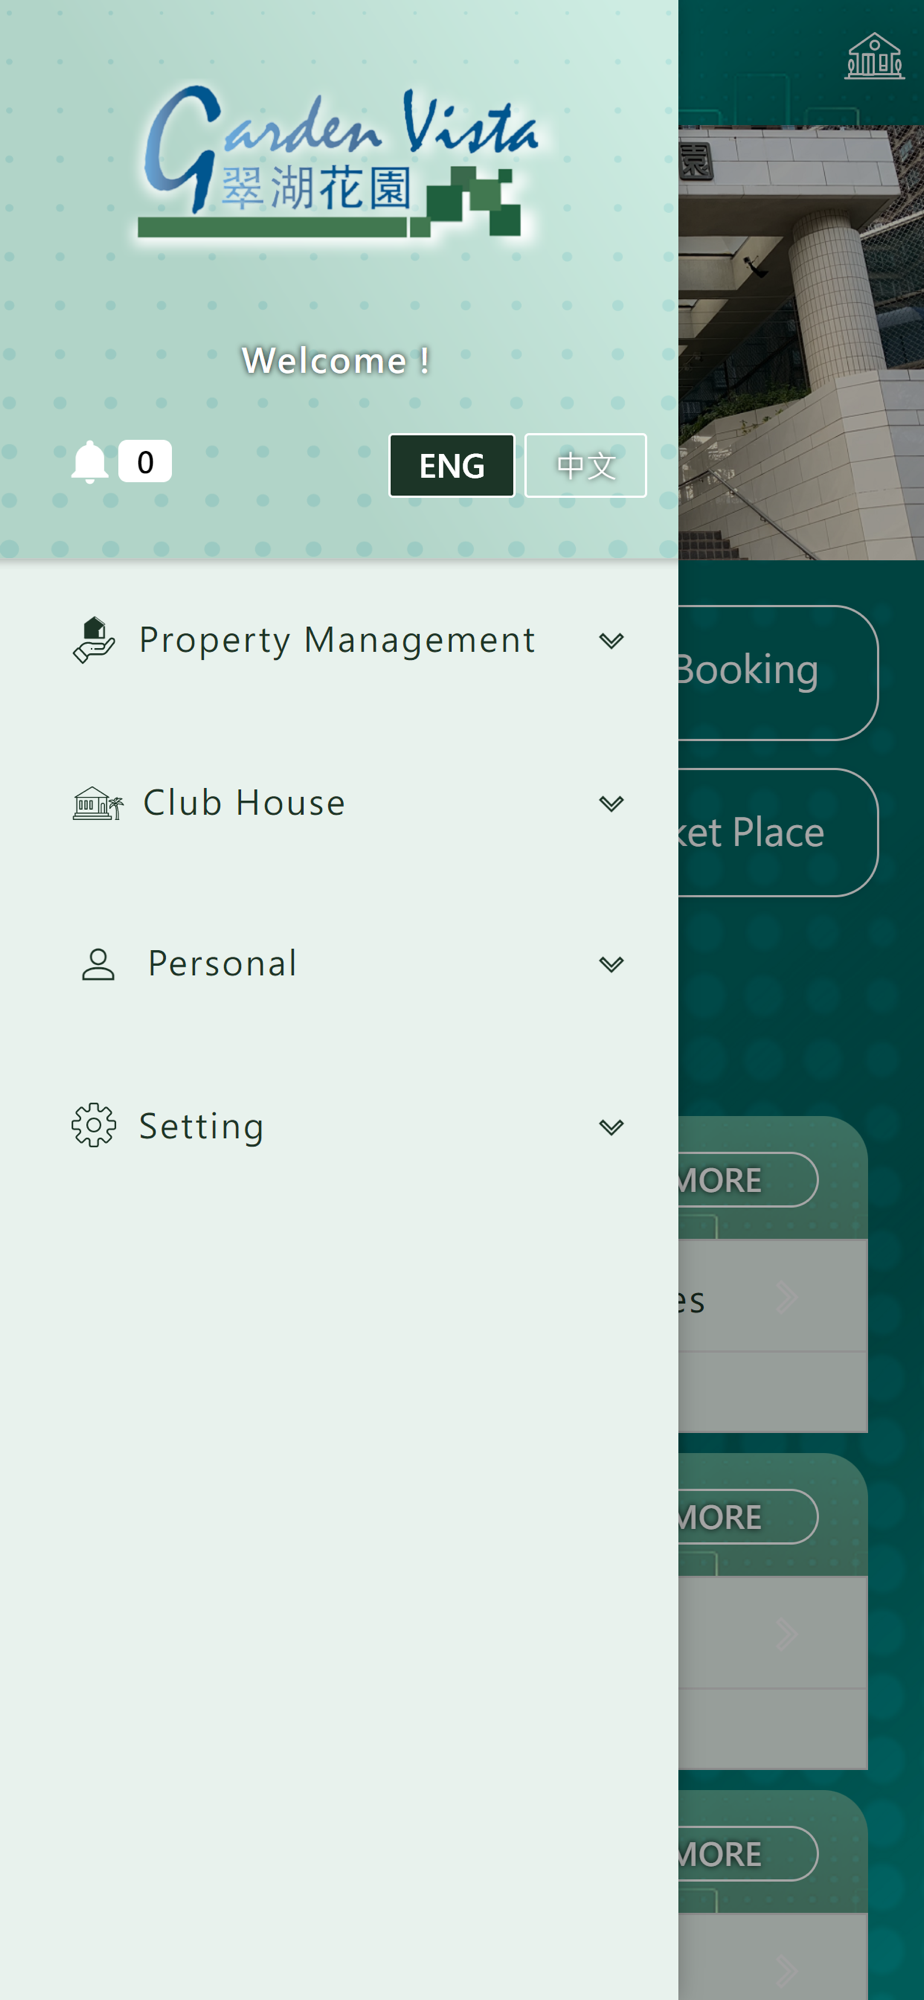Click the Club House building icon
This screenshot has width=924, height=2000.
point(98,803)
